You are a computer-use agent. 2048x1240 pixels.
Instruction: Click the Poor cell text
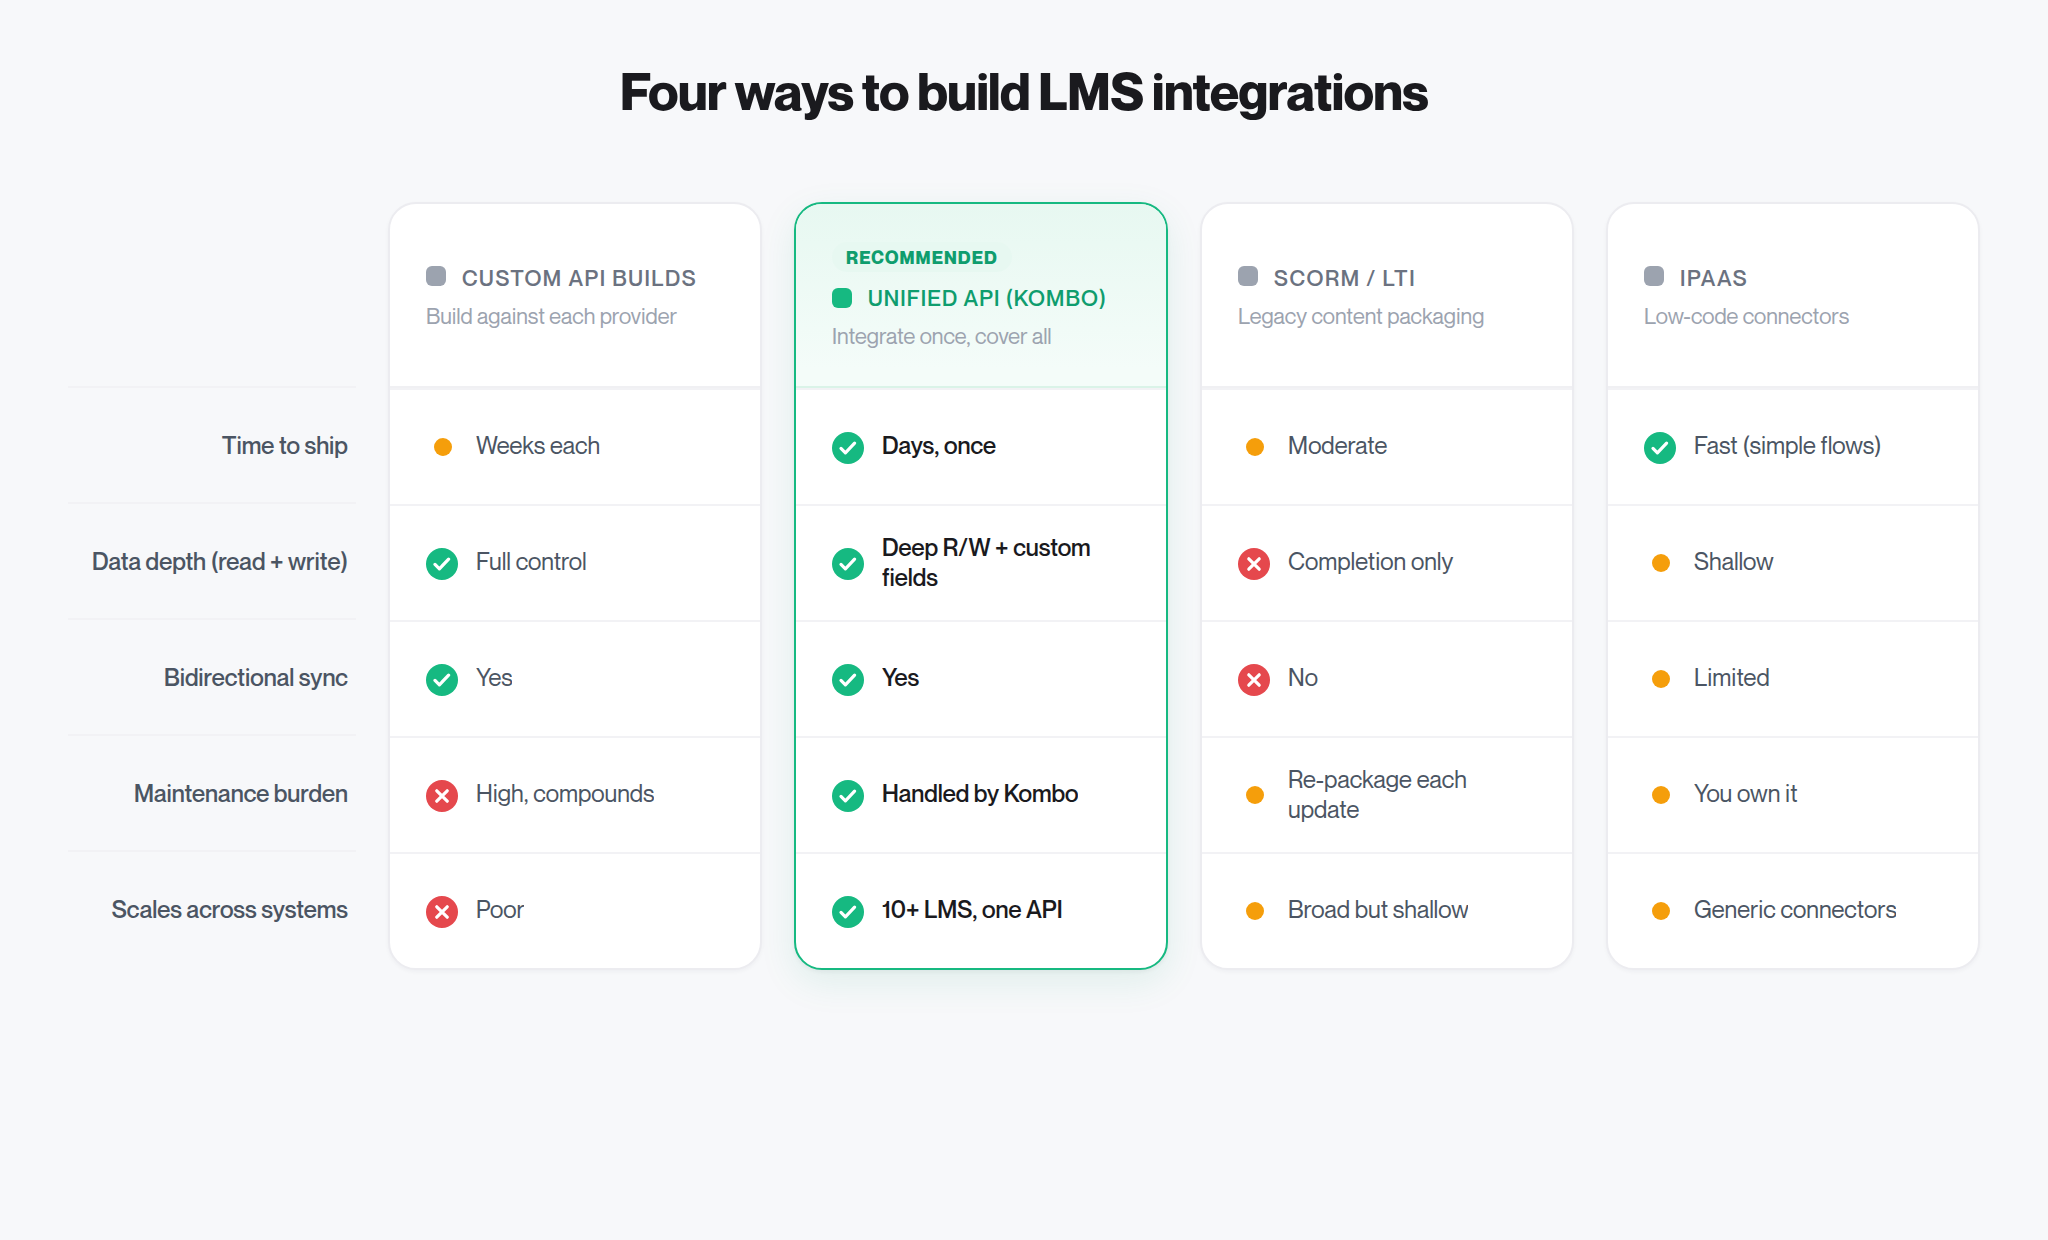point(500,910)
